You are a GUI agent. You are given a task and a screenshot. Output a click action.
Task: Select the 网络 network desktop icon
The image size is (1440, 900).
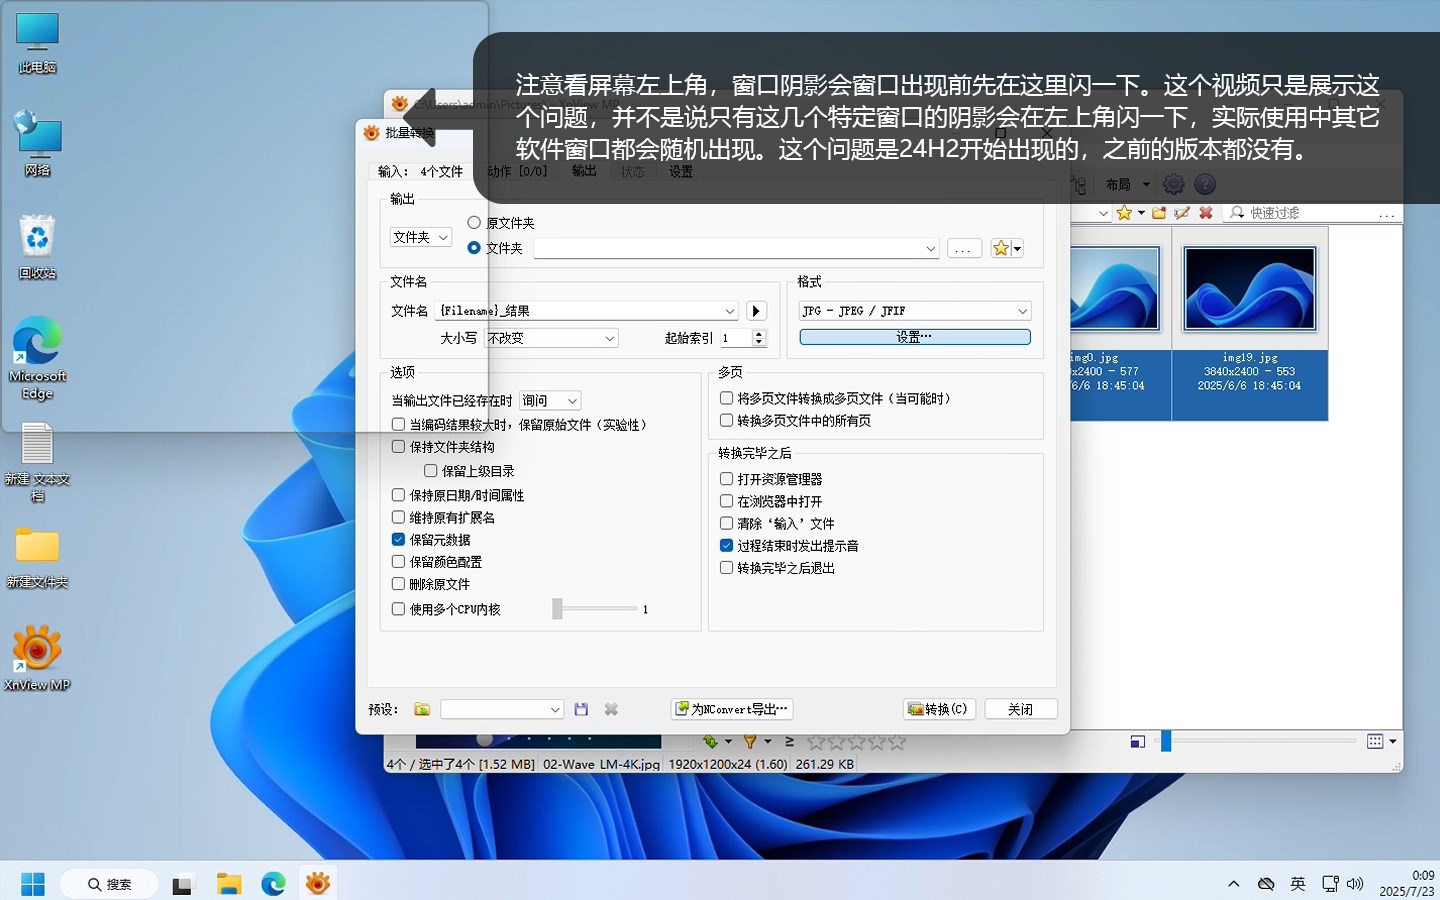(x=37, y=144)
